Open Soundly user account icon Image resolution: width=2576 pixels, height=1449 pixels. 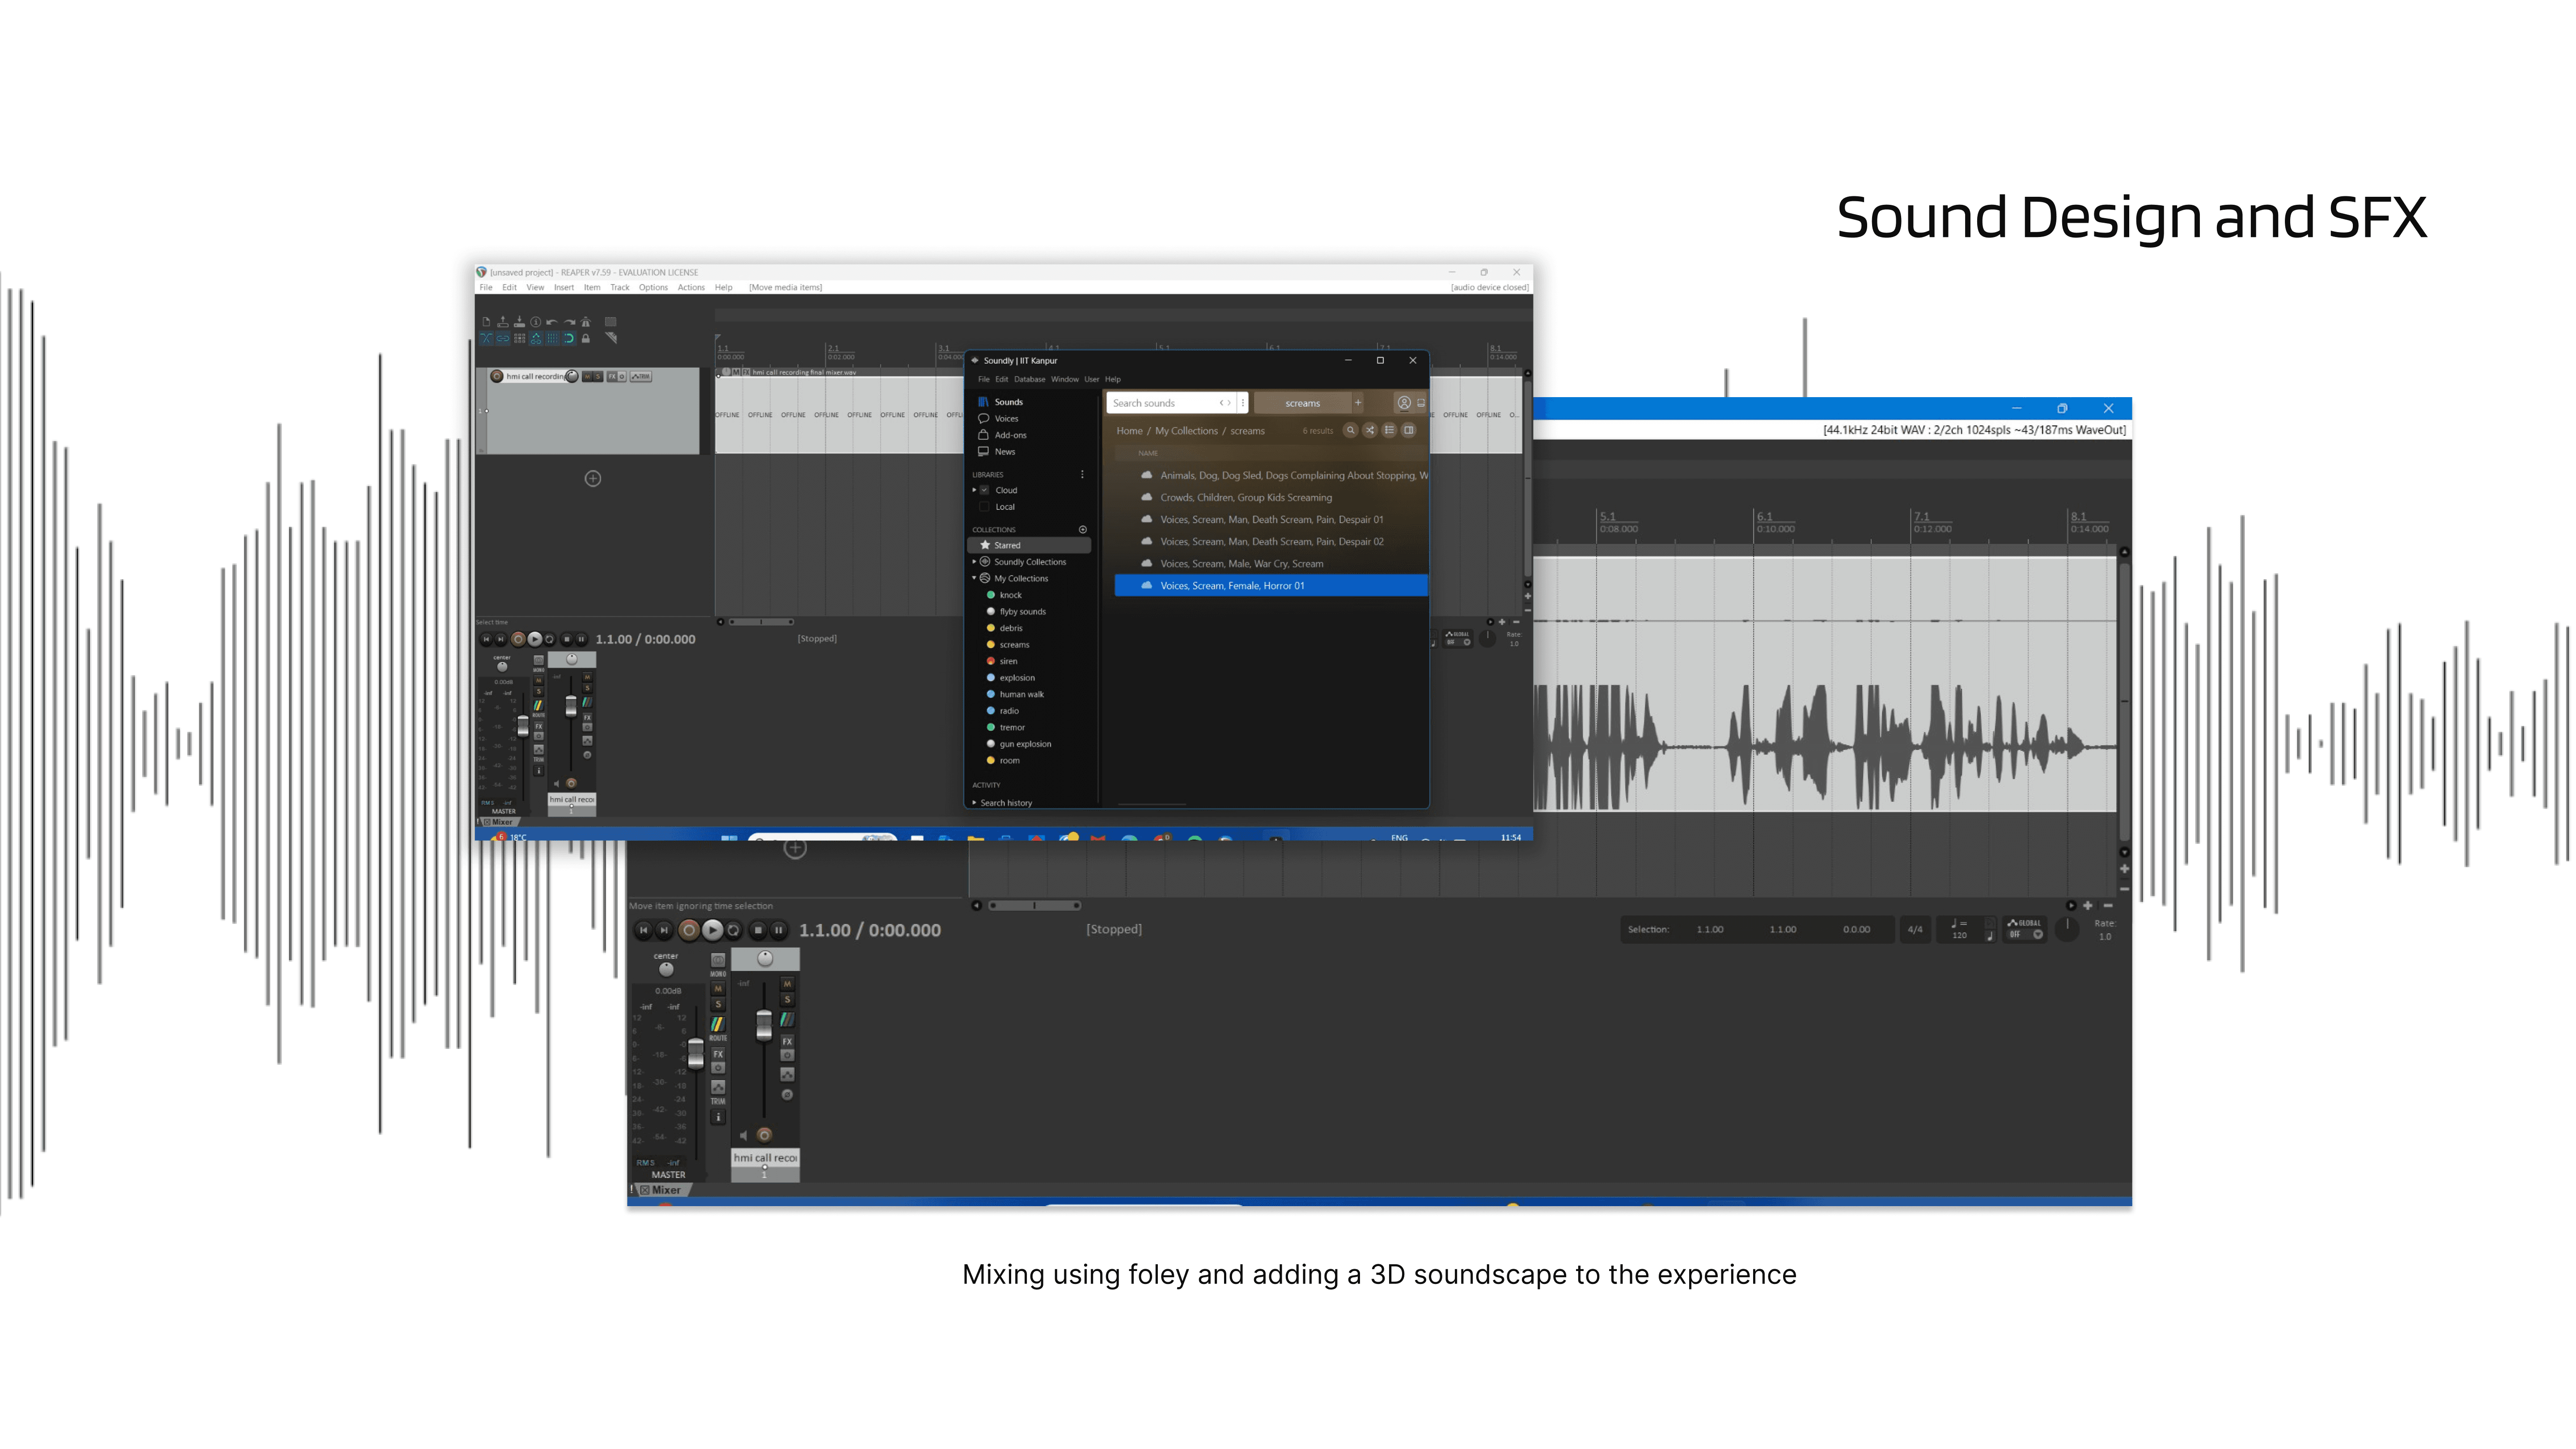tap(1404, 403)
